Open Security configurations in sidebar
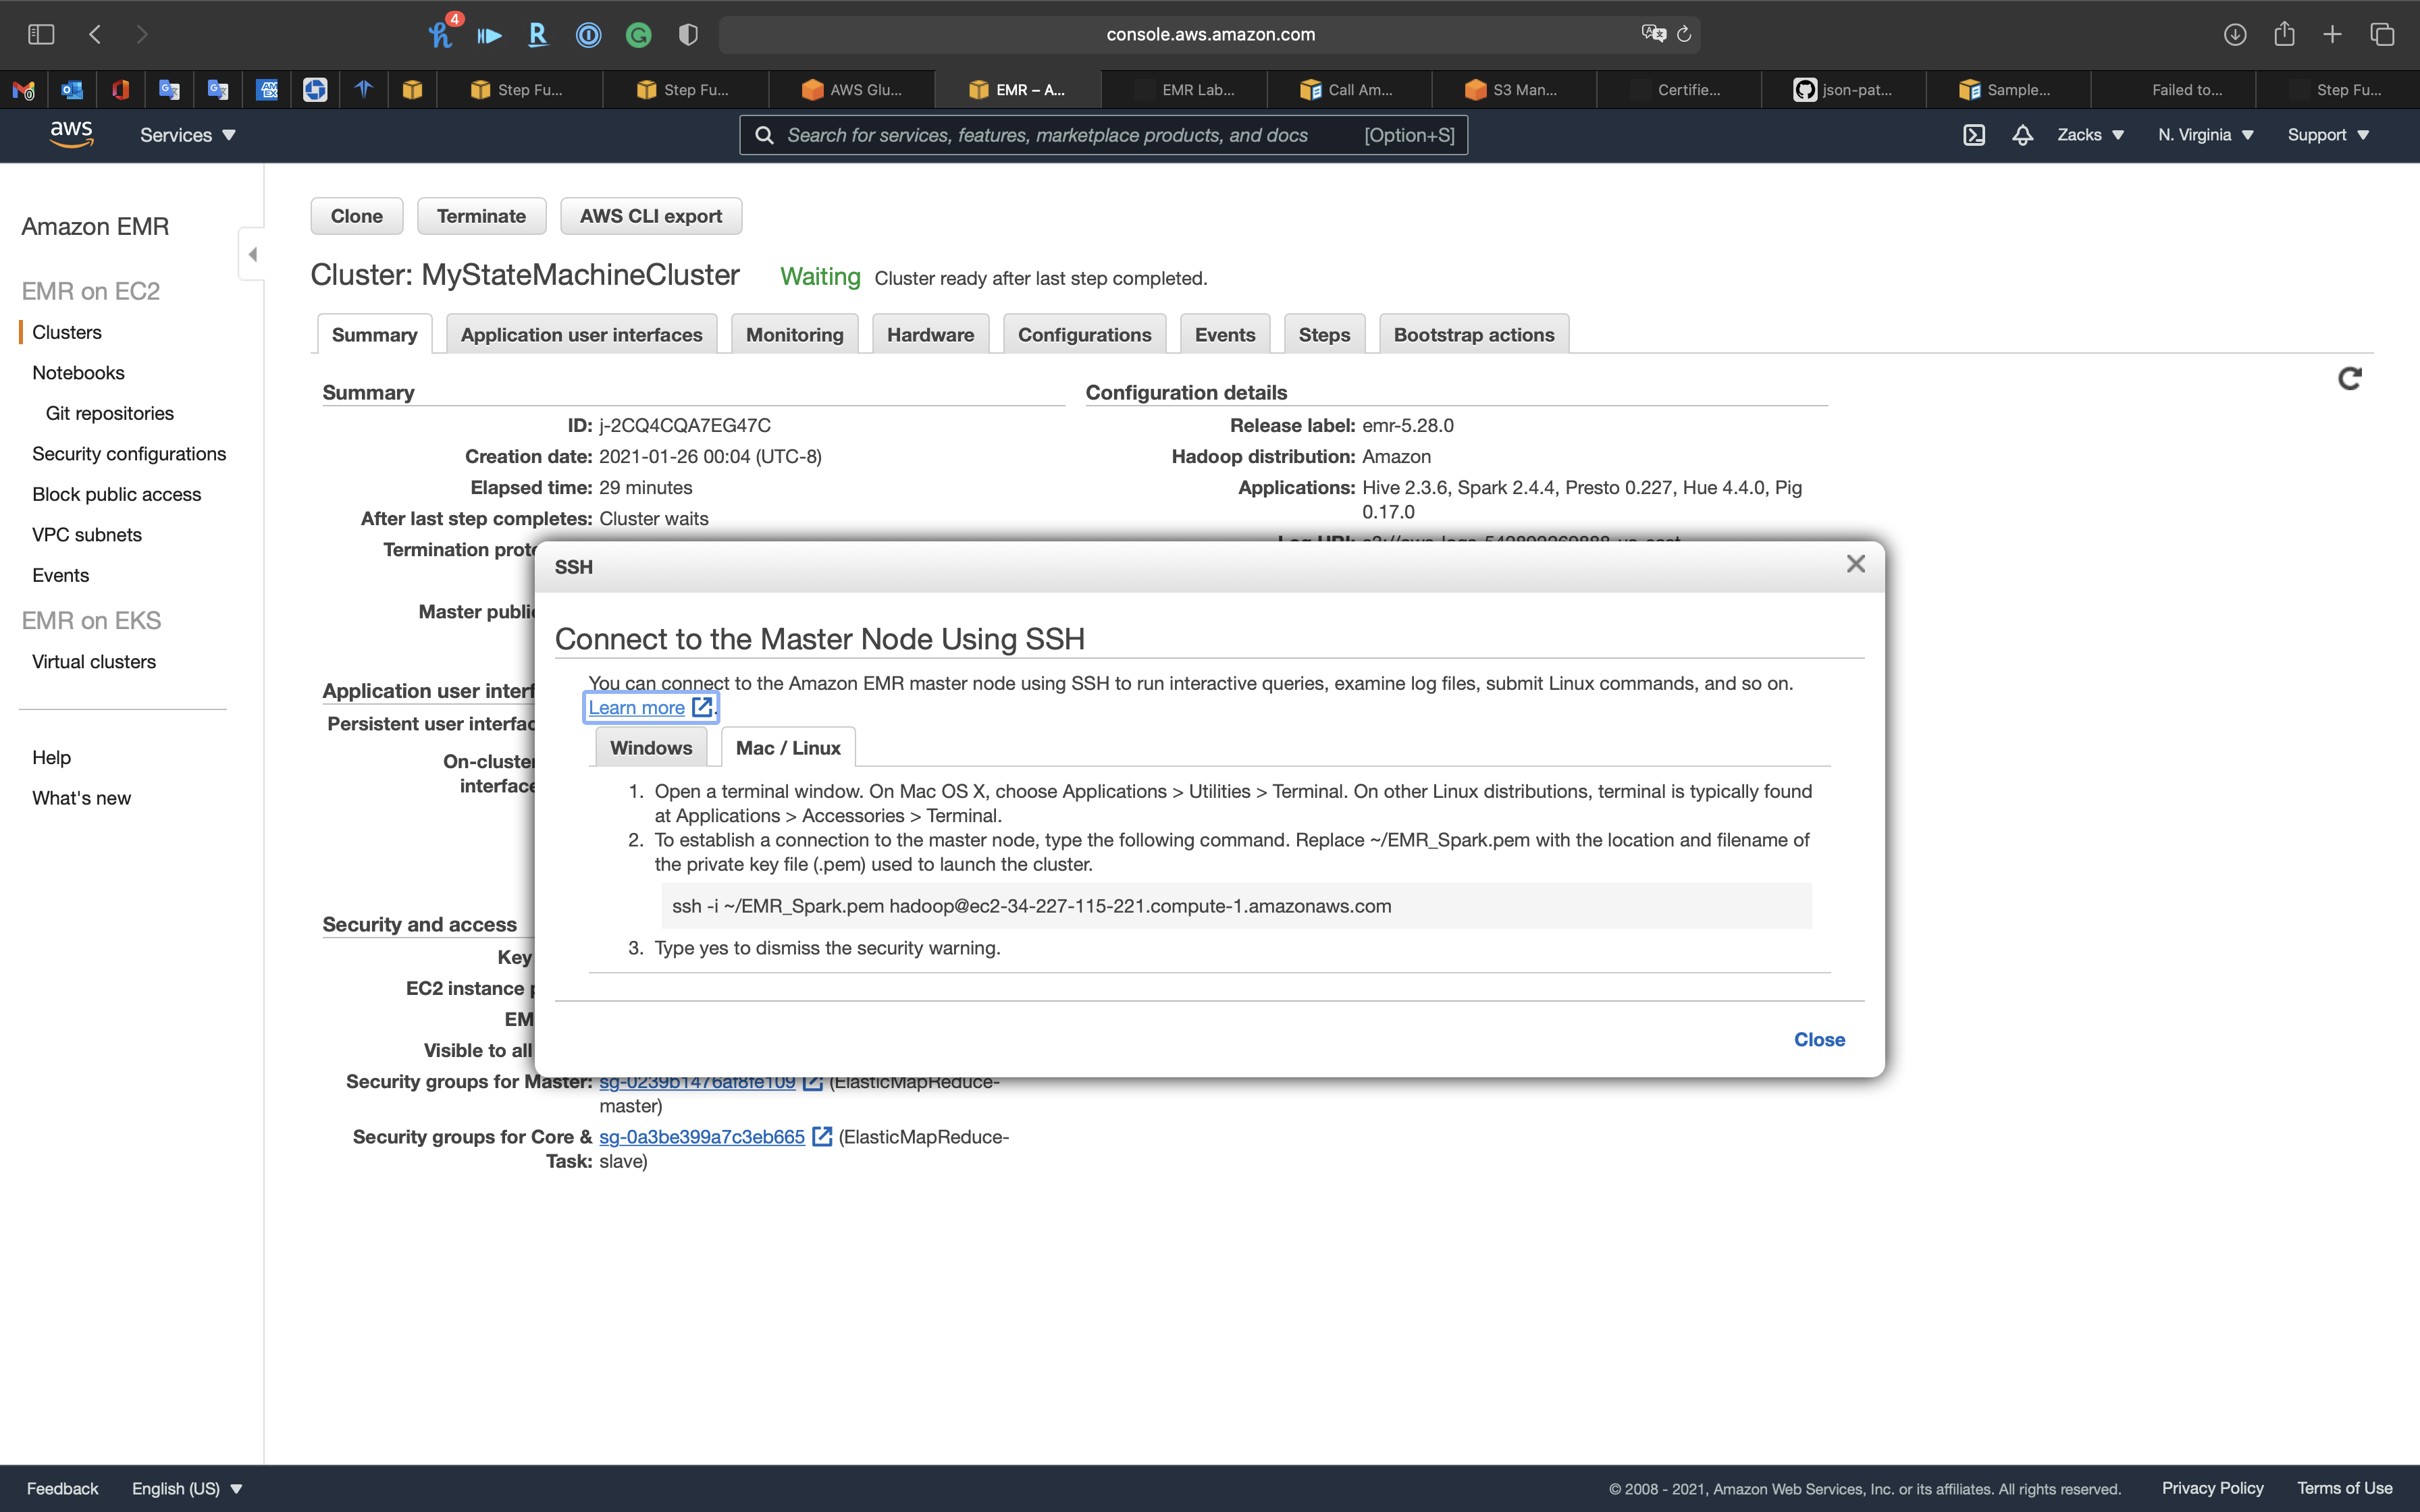Screen dimensions: 2420x1512 pos(129,454)
